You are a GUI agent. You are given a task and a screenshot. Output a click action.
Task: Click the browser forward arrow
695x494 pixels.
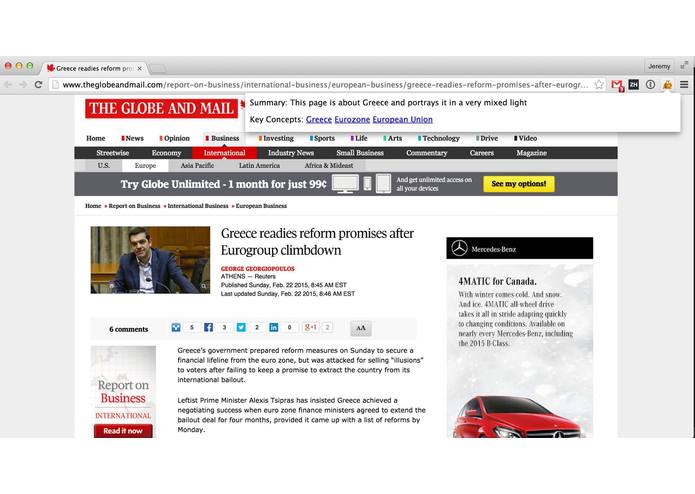tap(23, 84)
